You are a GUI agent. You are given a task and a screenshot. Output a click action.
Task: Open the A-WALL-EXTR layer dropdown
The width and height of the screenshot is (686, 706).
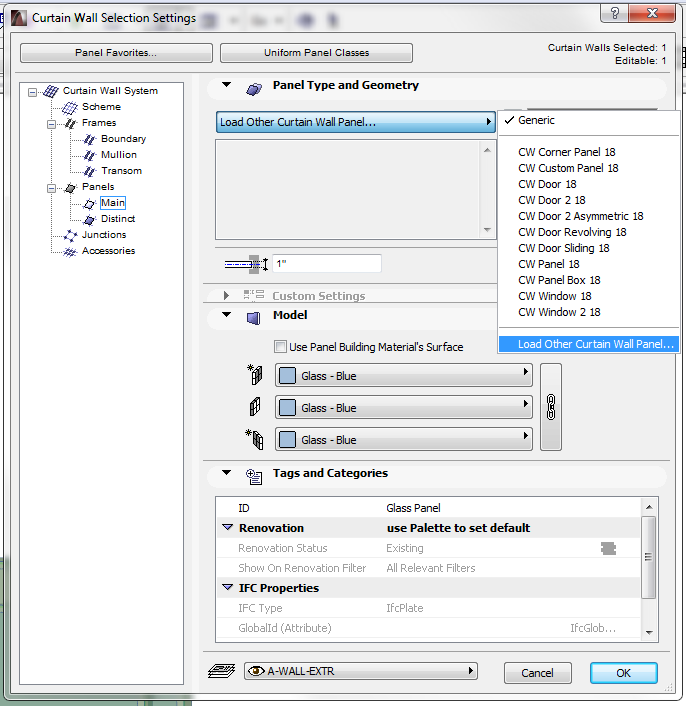click(361, 671)
